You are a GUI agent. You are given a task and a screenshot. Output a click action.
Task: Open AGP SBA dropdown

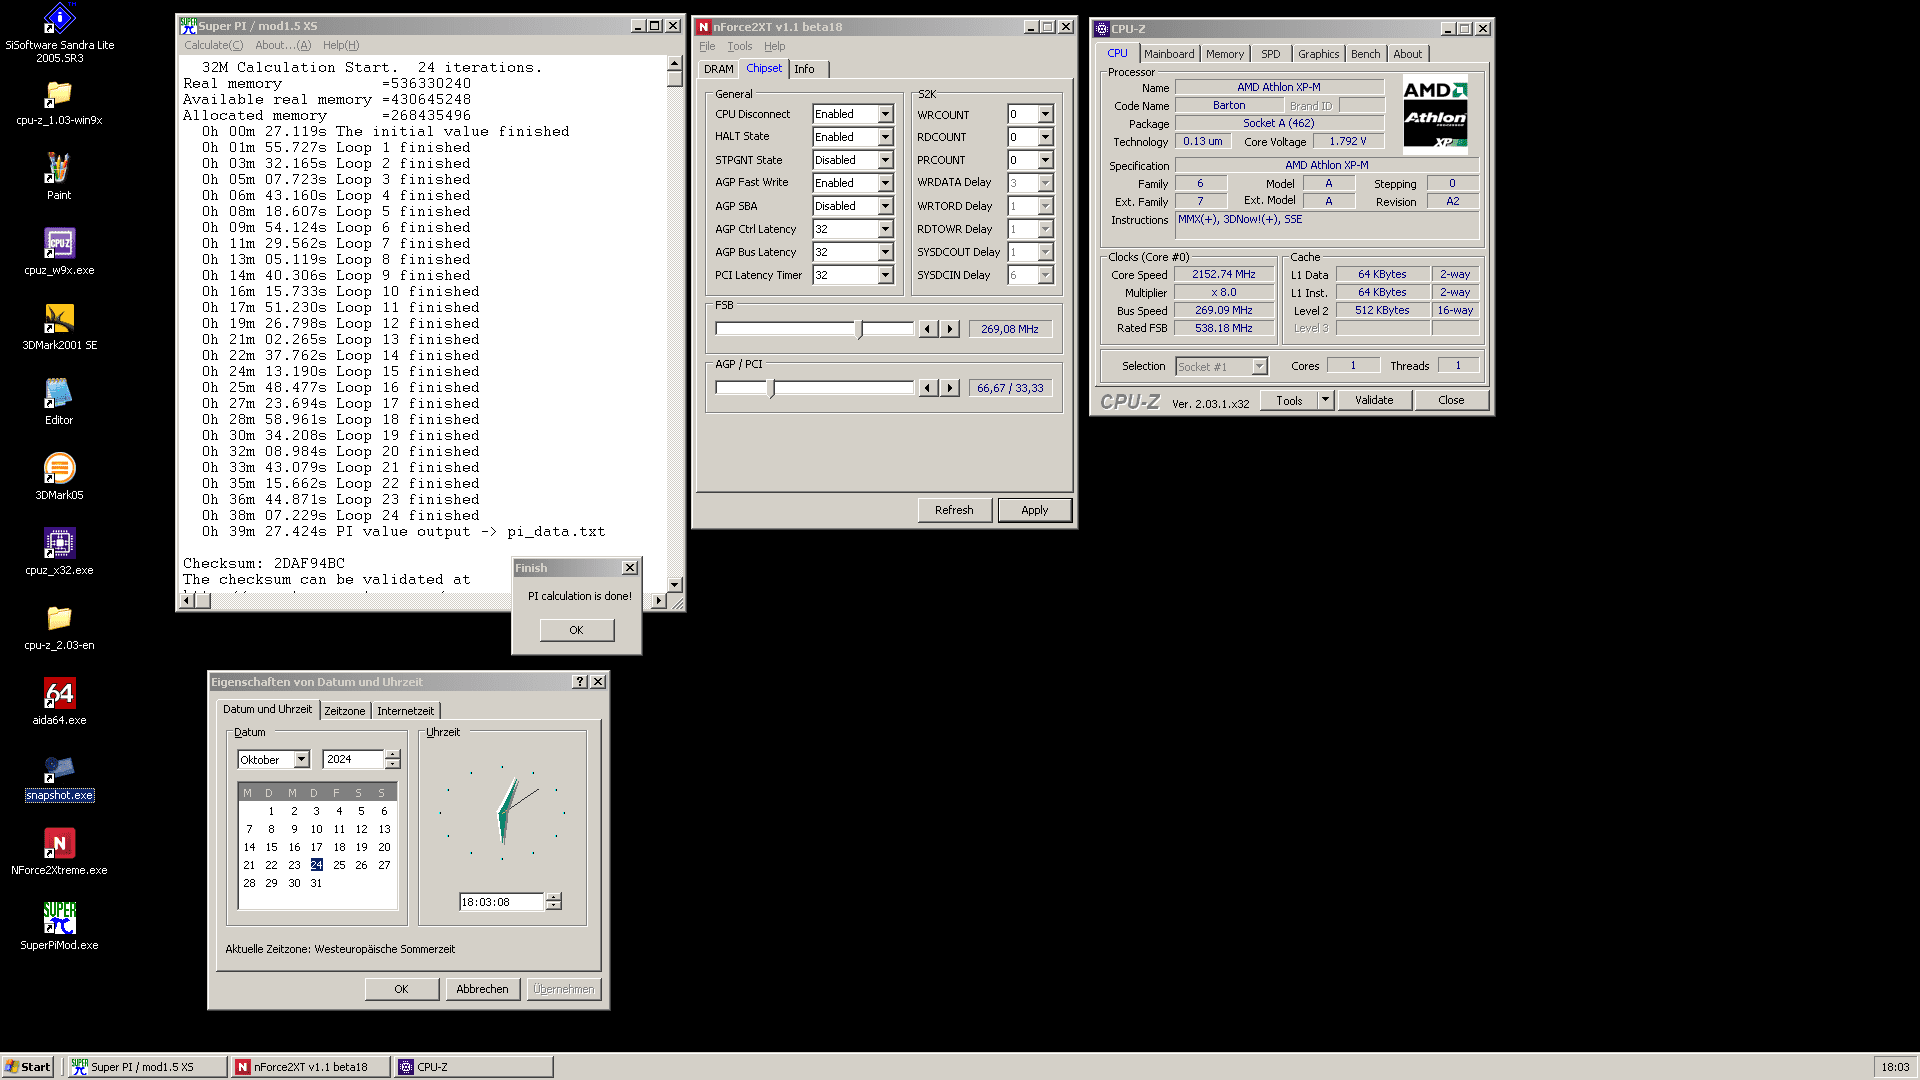click(x=885, y=206)
